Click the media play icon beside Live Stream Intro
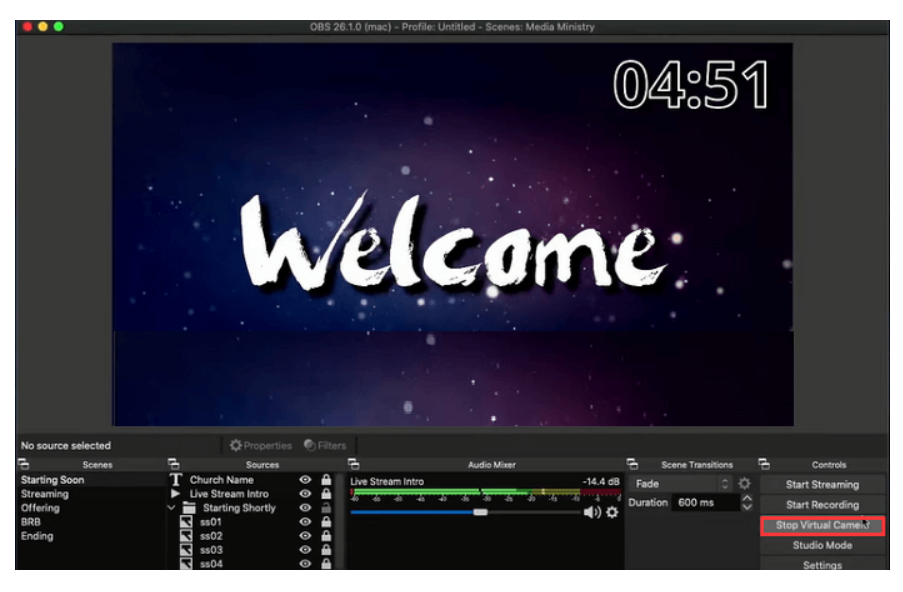The height and width of the screenshot is (592, 903). pyautogui.click(x=176, y=494)
